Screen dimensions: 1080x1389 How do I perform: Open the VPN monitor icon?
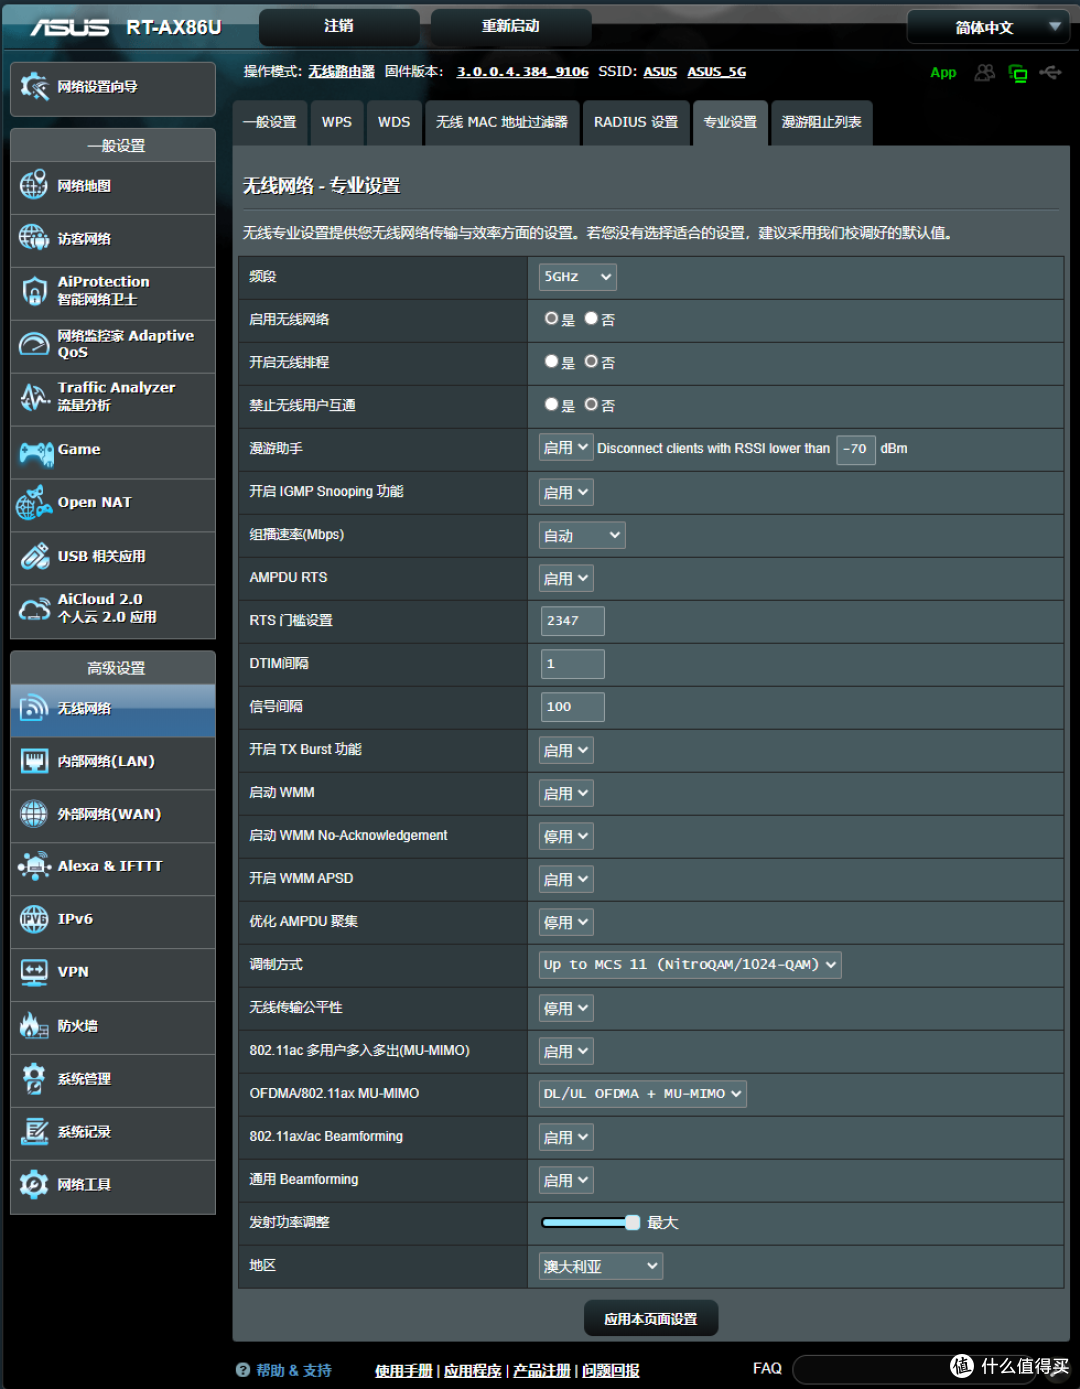pos(34,972)
